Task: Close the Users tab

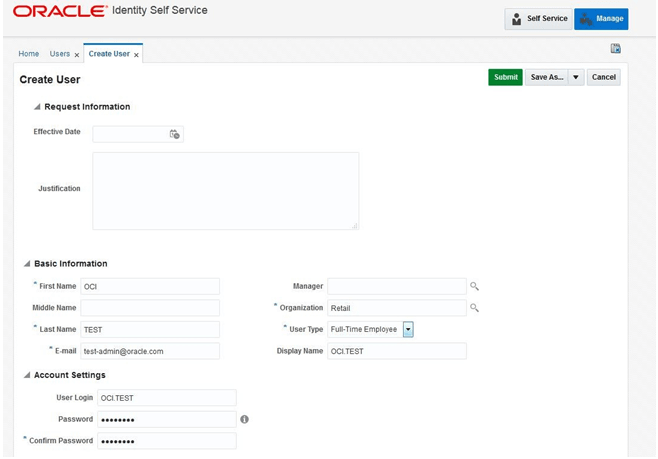Action: coord(77,55)
